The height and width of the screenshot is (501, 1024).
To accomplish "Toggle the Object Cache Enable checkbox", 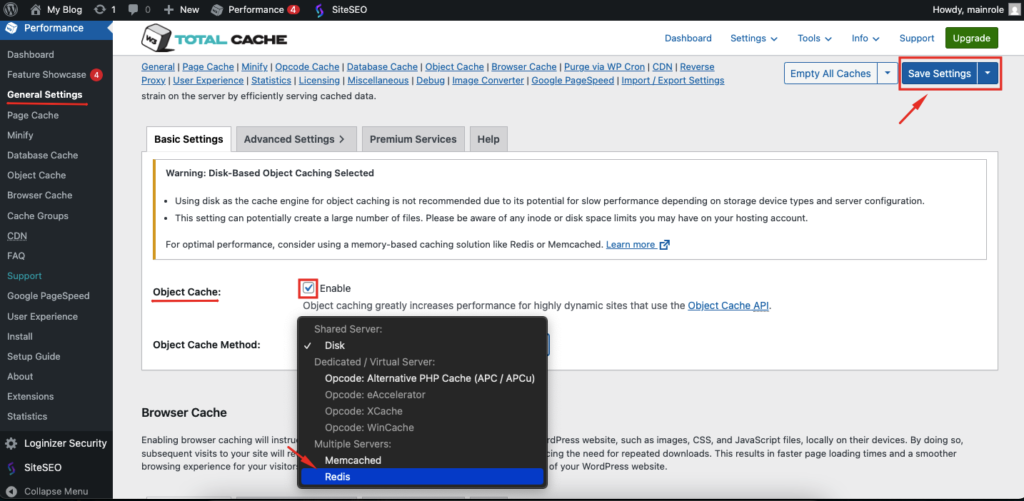I will coord(309,288).
